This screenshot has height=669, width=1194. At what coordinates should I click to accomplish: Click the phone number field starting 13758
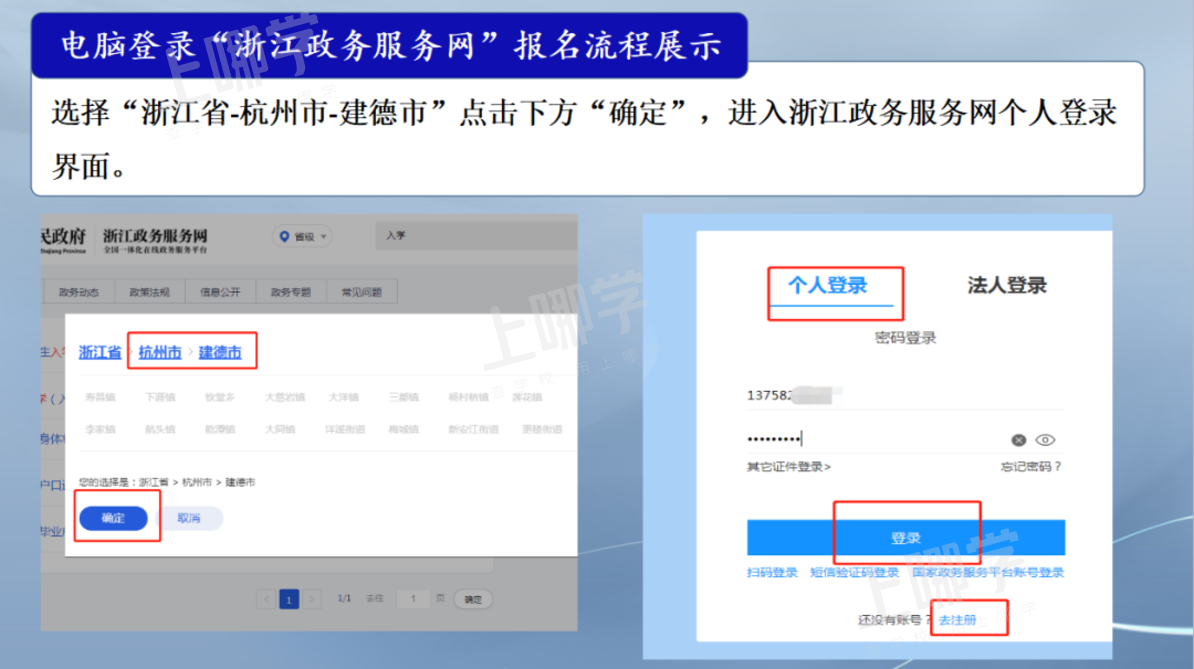(x=905, y=395)
